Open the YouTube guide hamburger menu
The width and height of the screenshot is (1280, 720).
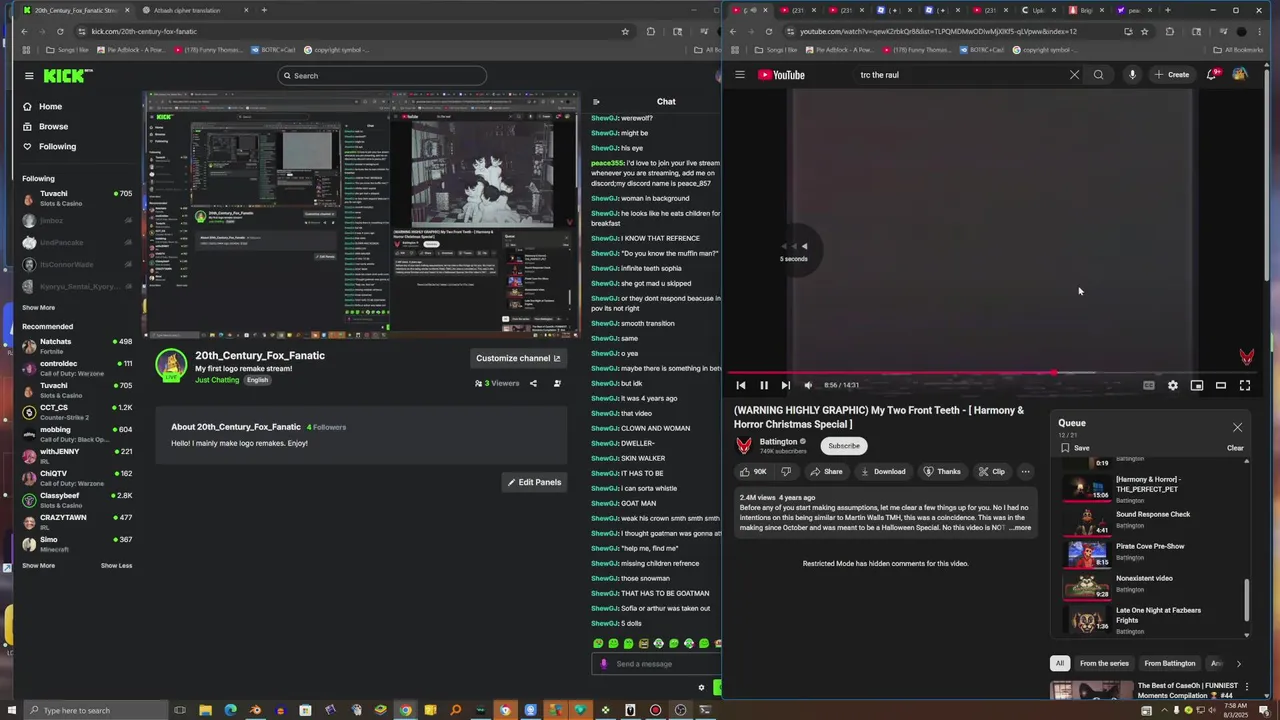740,75
